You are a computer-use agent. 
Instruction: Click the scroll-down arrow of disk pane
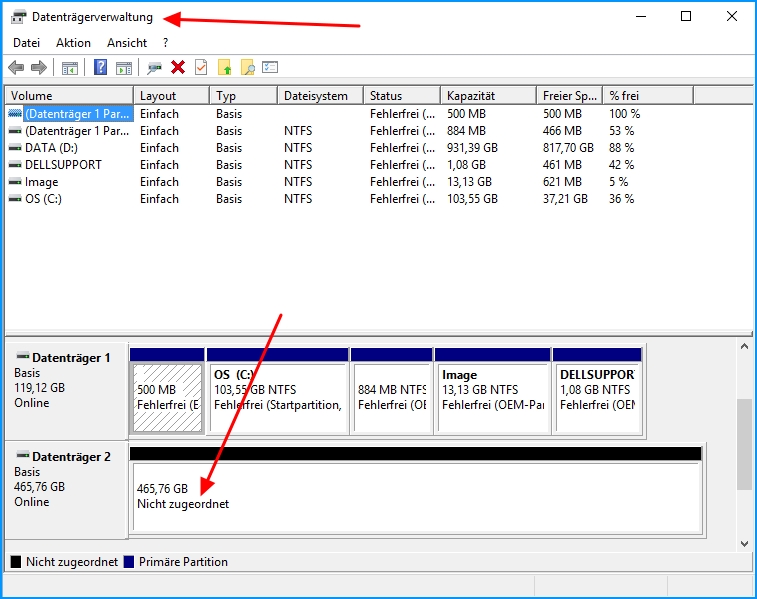tap(744, 543)
